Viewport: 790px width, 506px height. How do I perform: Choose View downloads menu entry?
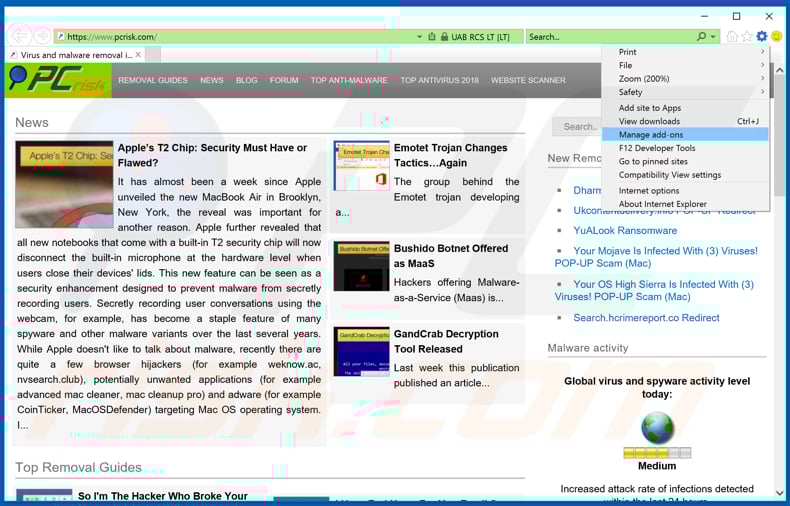tap(685, 121)
